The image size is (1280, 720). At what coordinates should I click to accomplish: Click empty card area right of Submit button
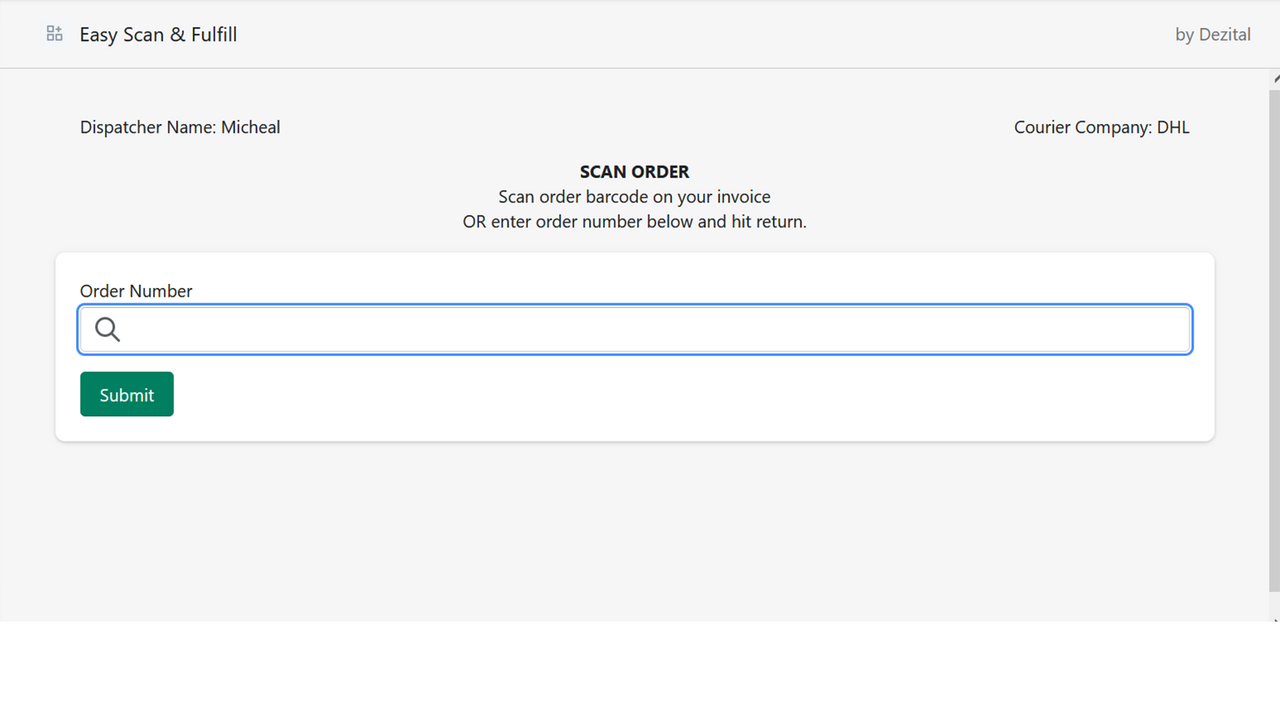pos(690,395)
